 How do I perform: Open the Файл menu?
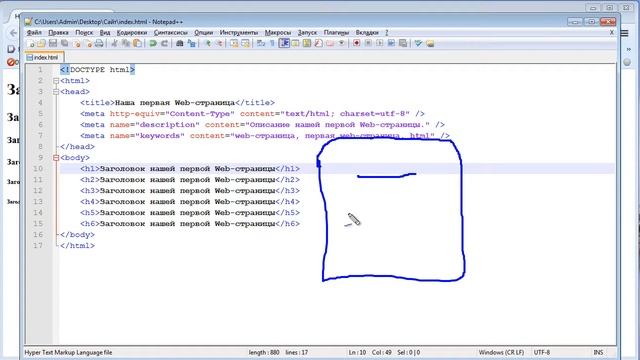pos(34,32)
